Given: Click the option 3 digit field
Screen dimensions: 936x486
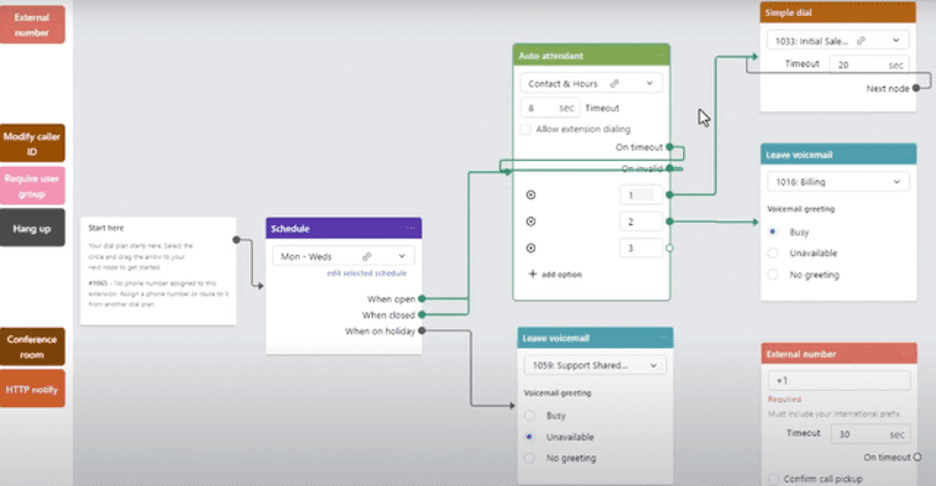Looking at the screenshot, I should point(641,248).
